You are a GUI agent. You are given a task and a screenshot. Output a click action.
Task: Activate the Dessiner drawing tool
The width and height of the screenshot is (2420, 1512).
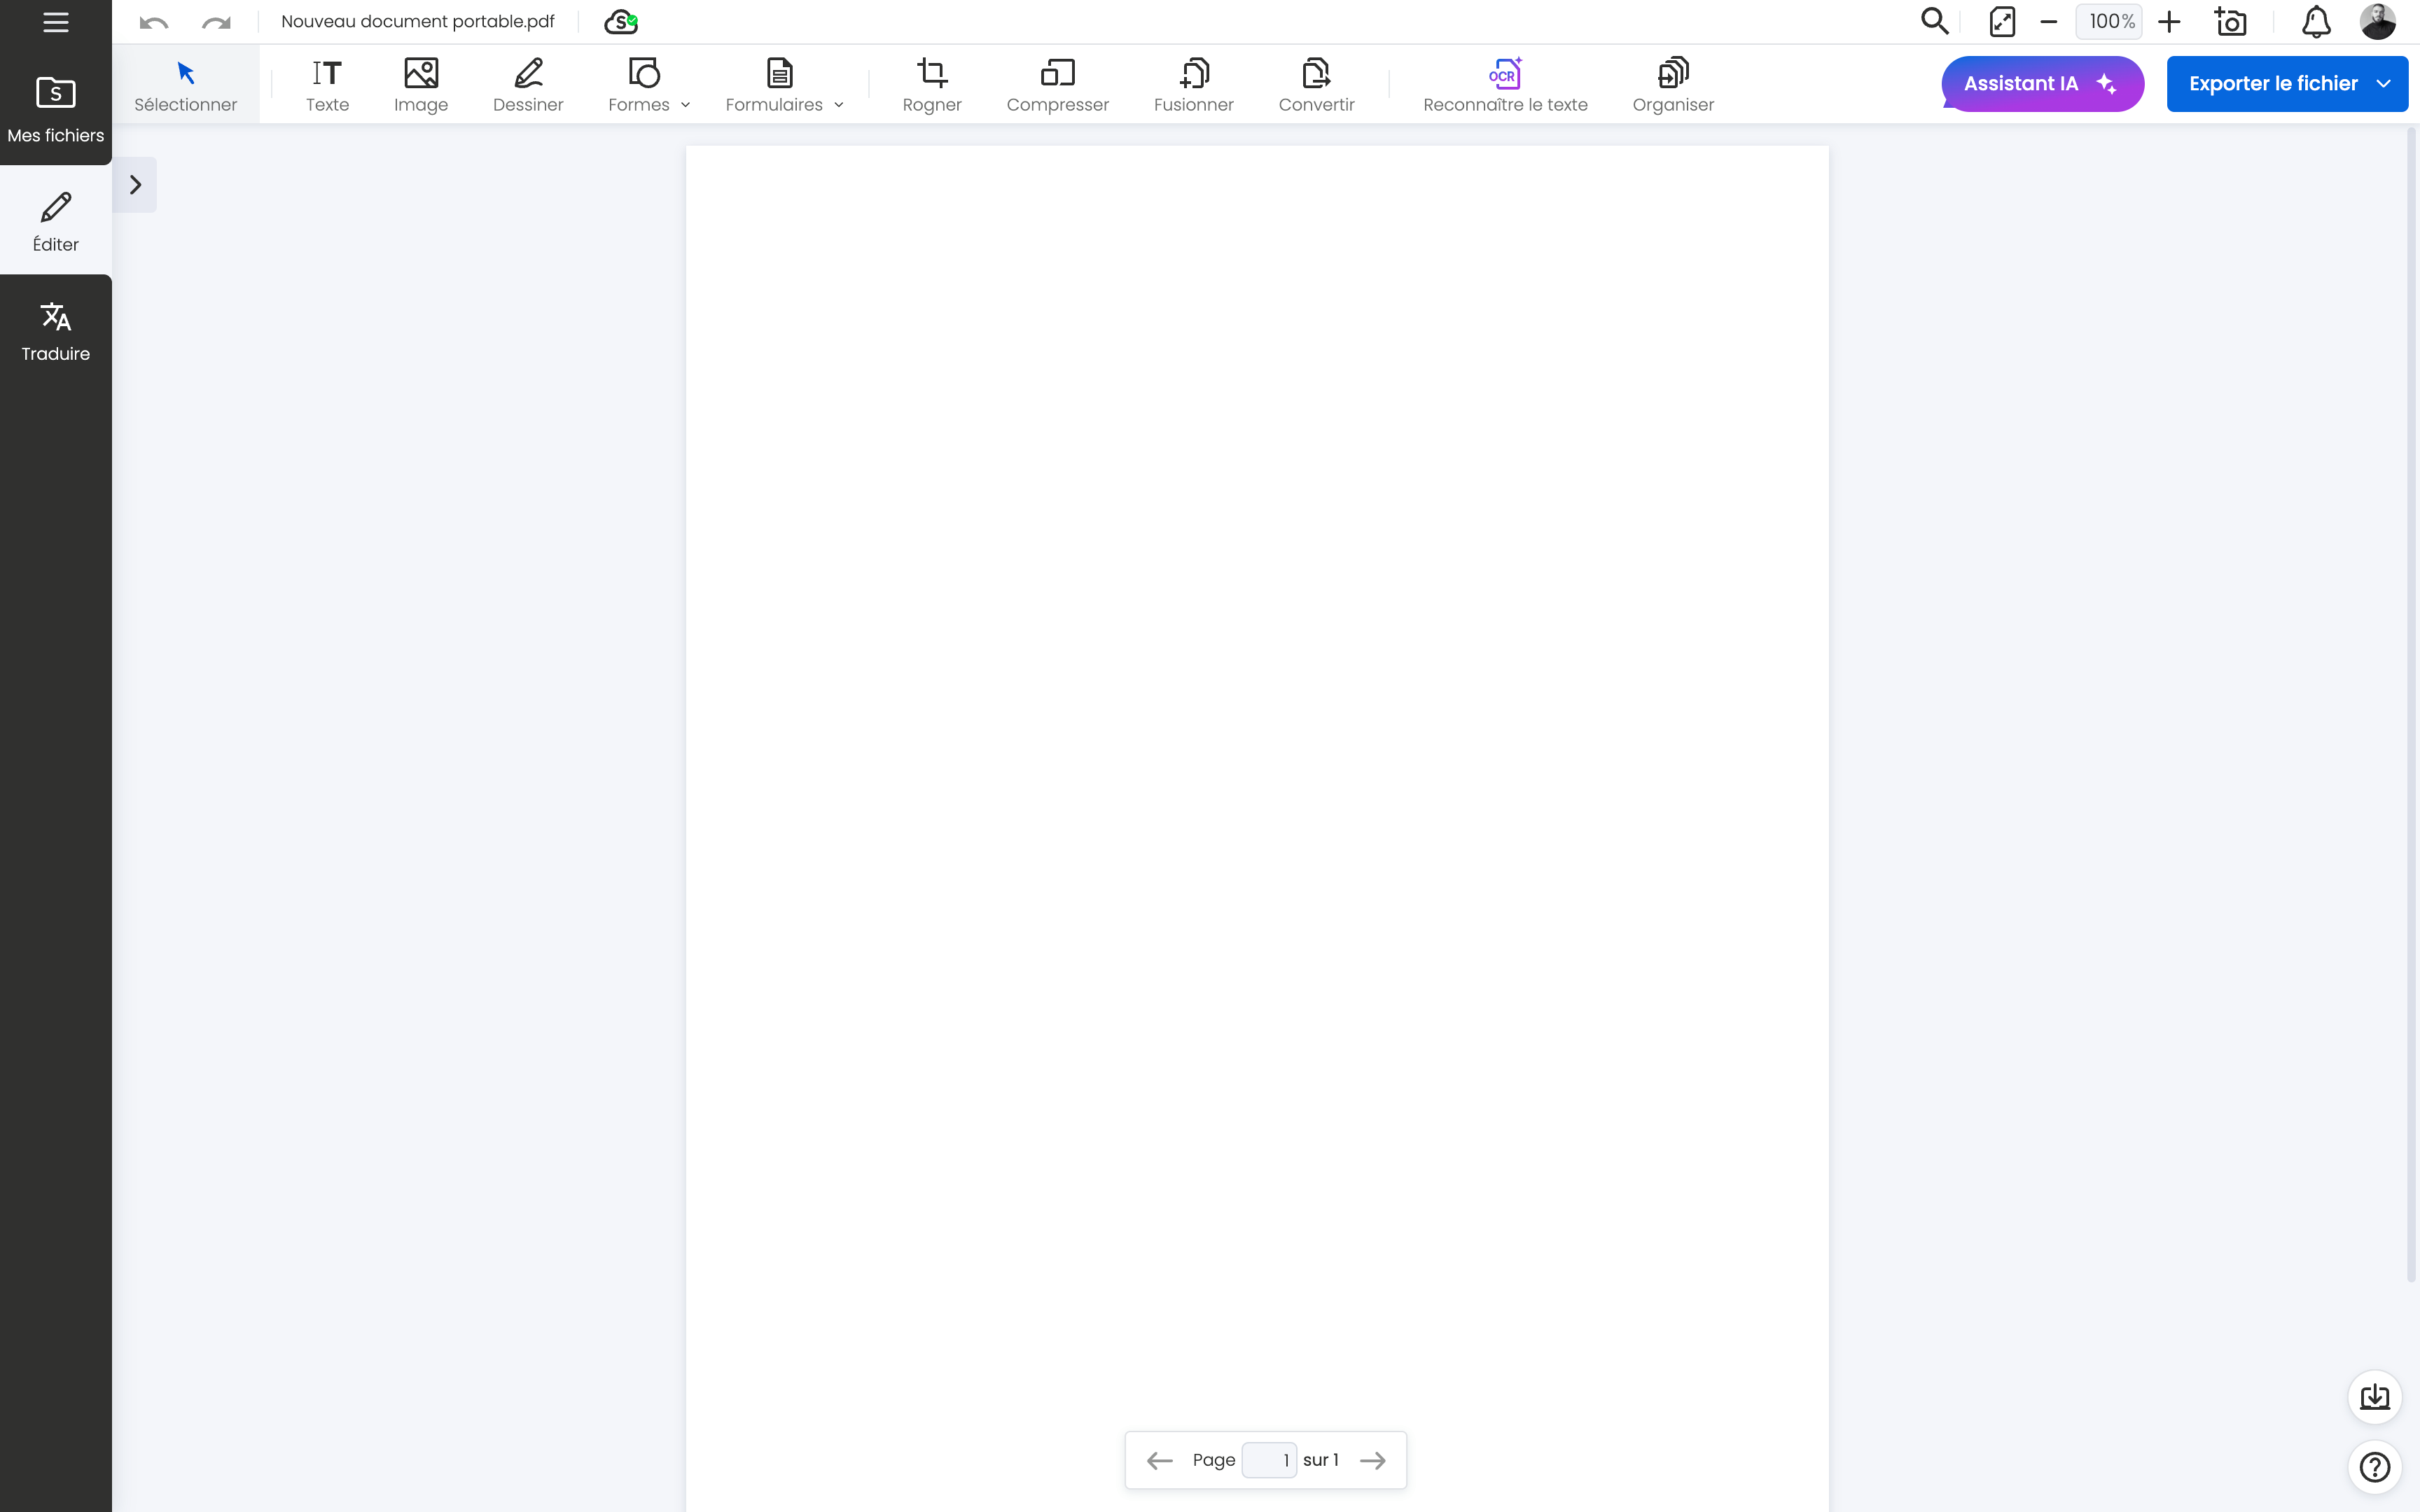point(528,84)
